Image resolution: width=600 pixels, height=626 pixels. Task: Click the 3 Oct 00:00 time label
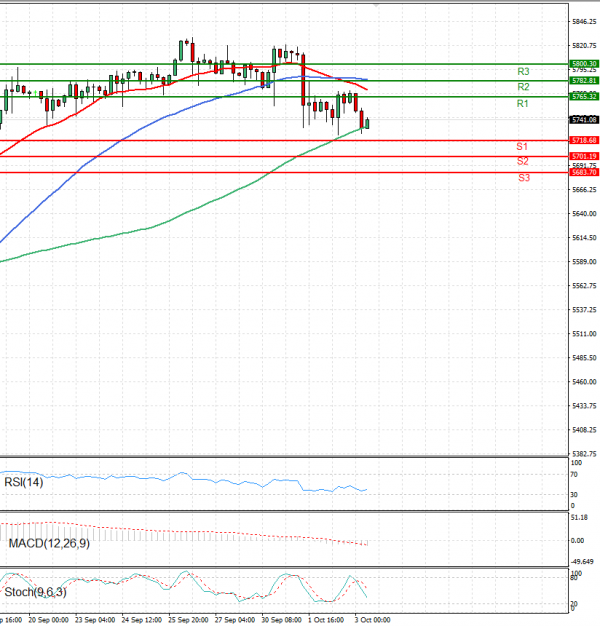[372, 620]
